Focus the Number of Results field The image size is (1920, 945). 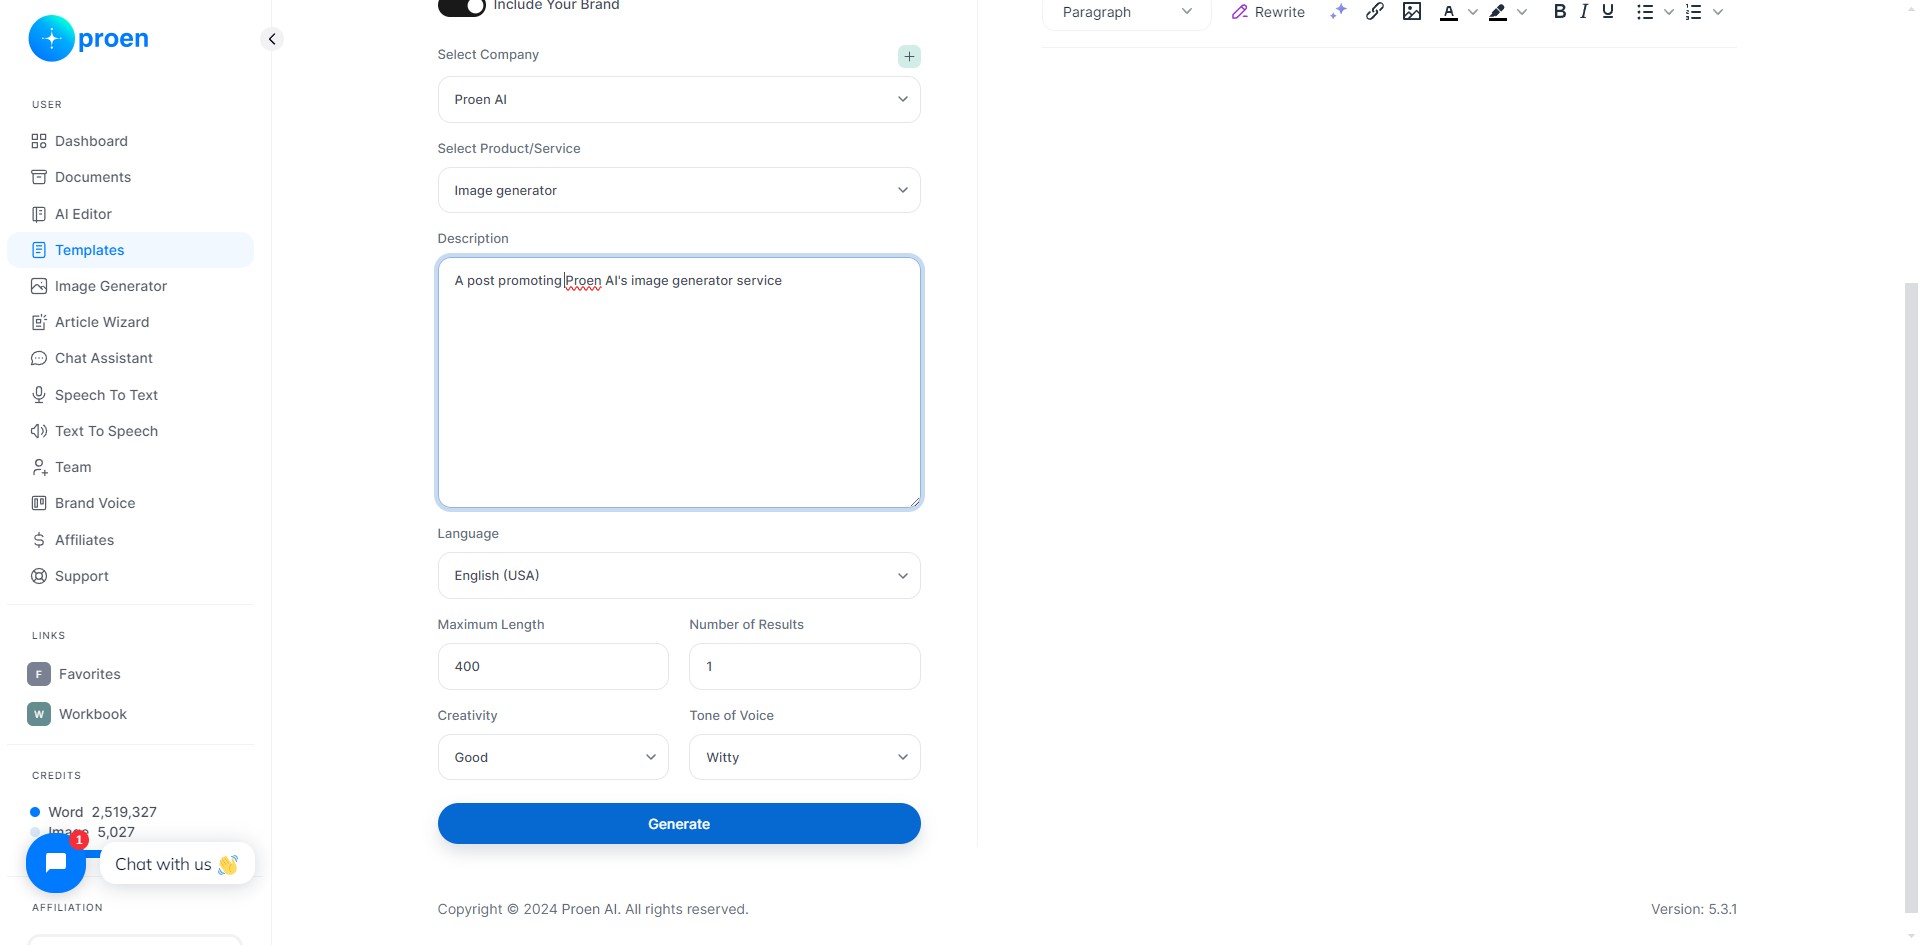coord(805,667)
